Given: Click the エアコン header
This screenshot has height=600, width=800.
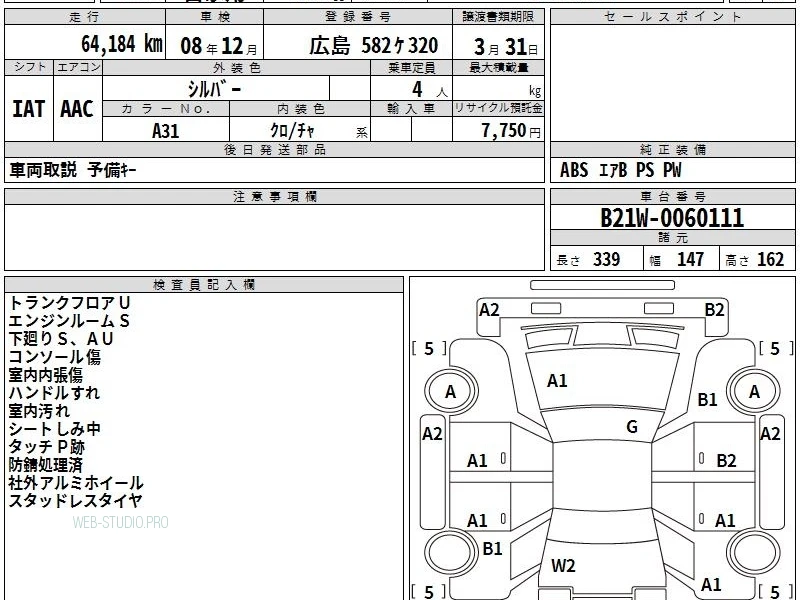Looking at the screenshot, I should tap(79, 67).
